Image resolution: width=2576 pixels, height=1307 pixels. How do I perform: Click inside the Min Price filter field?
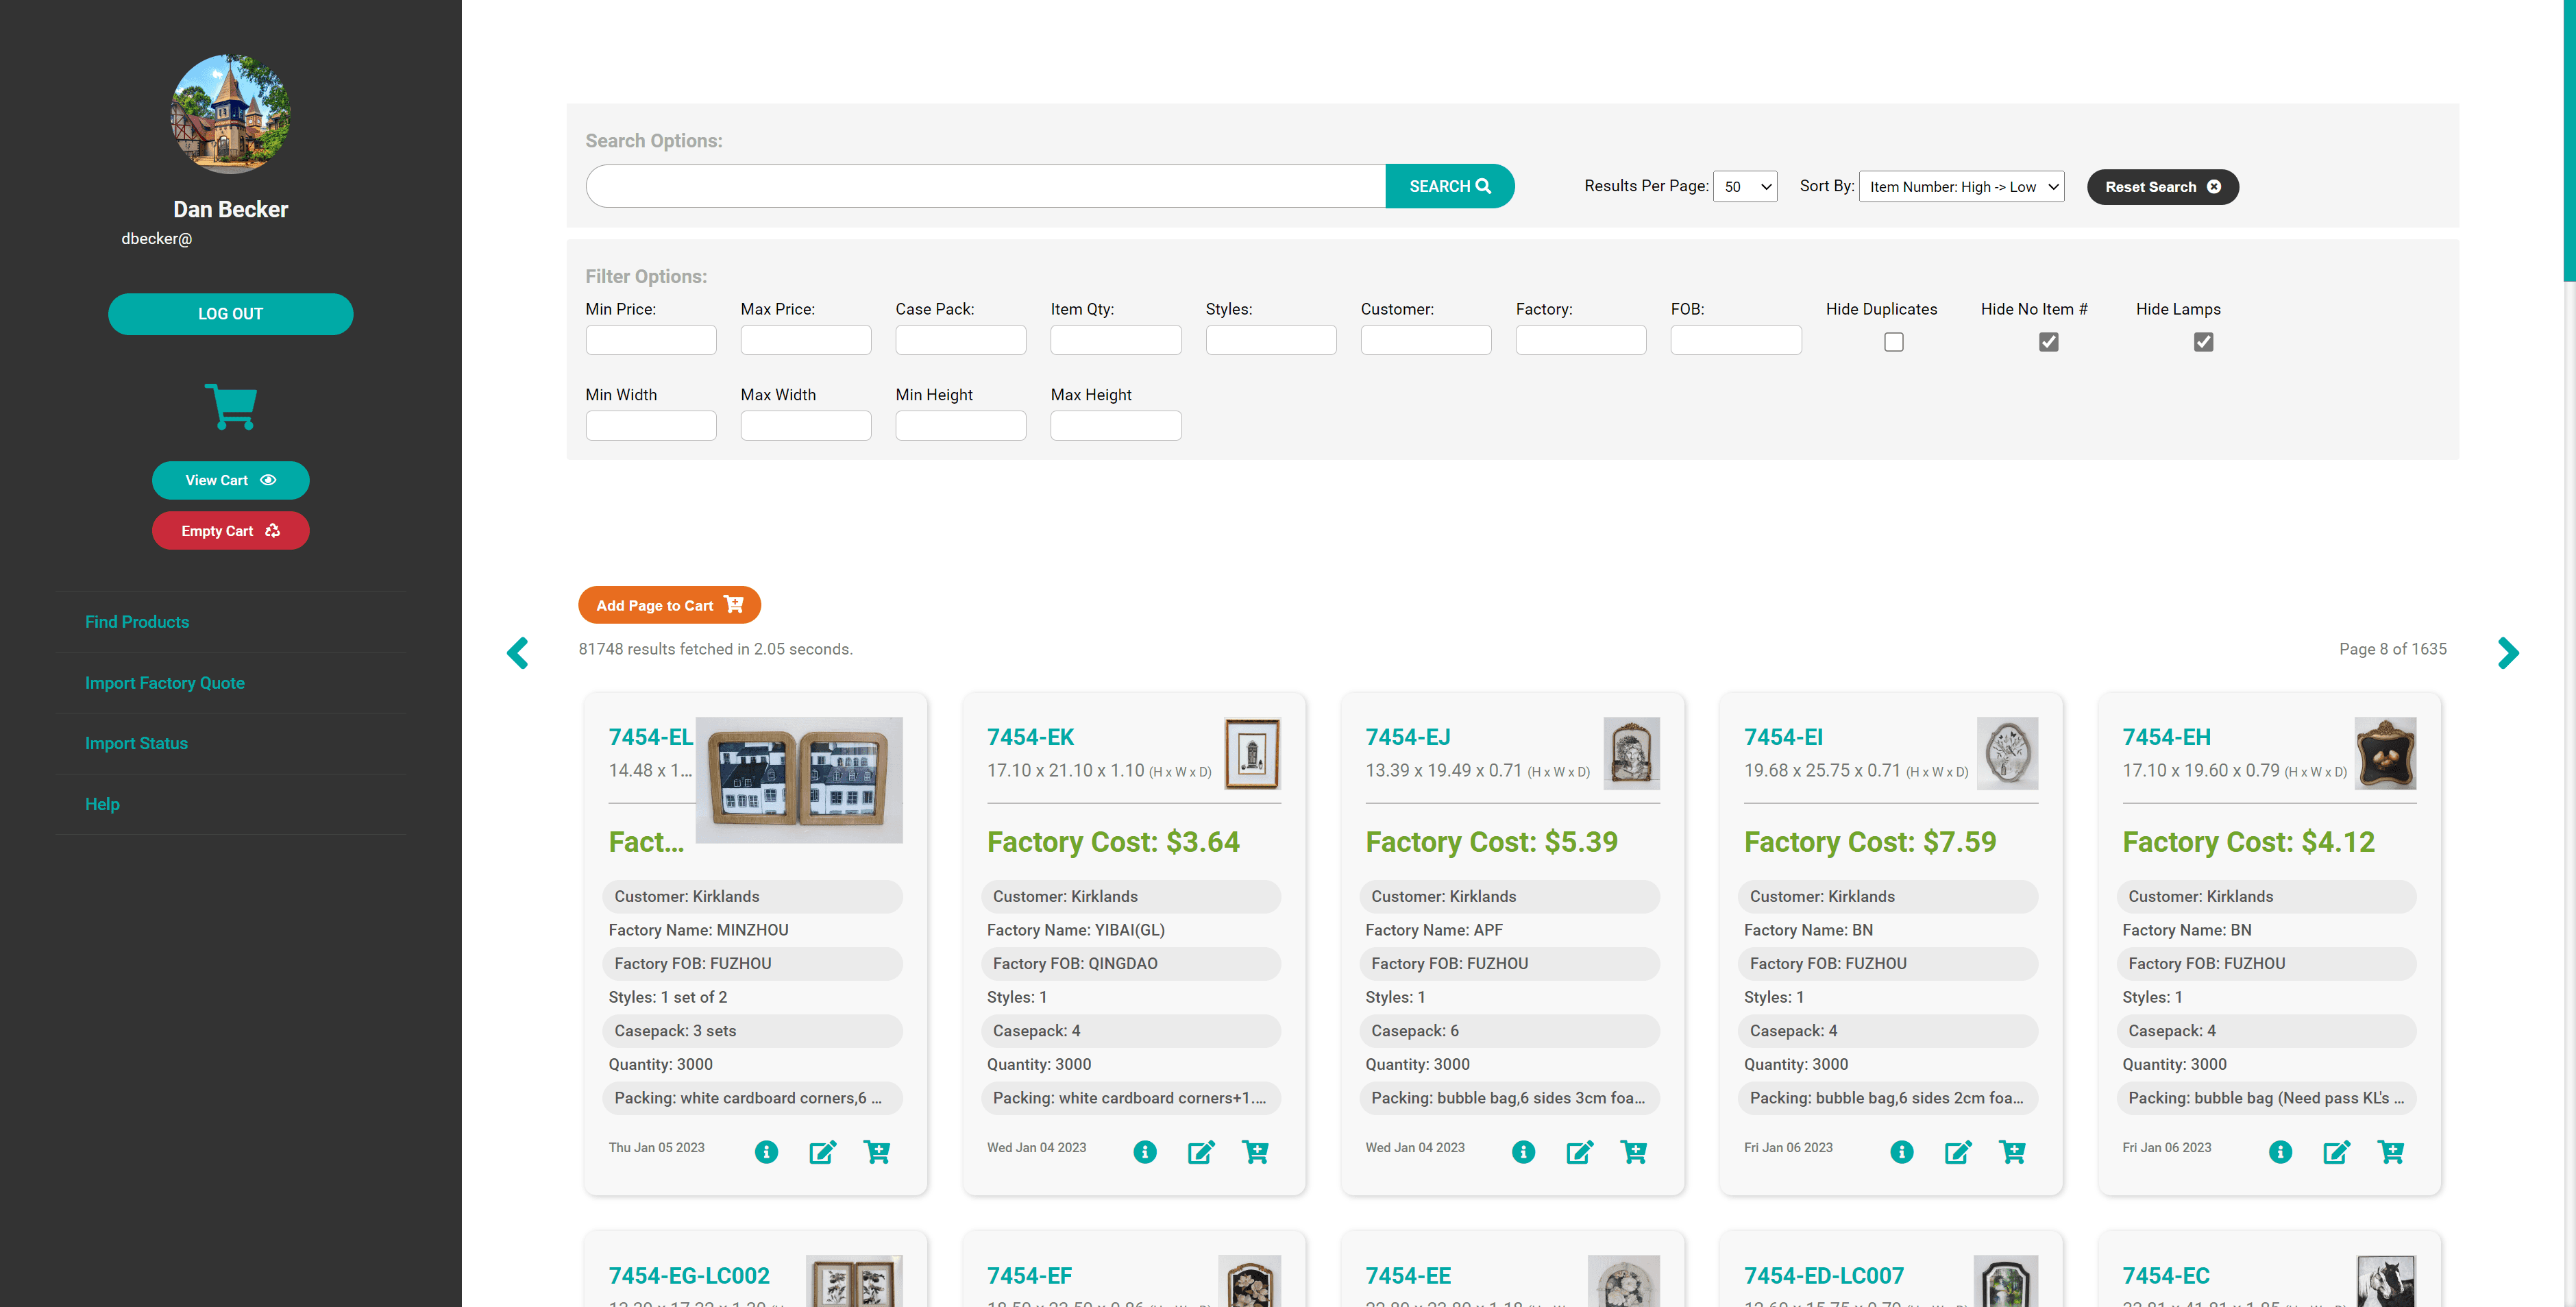click(x=650, y=340)
